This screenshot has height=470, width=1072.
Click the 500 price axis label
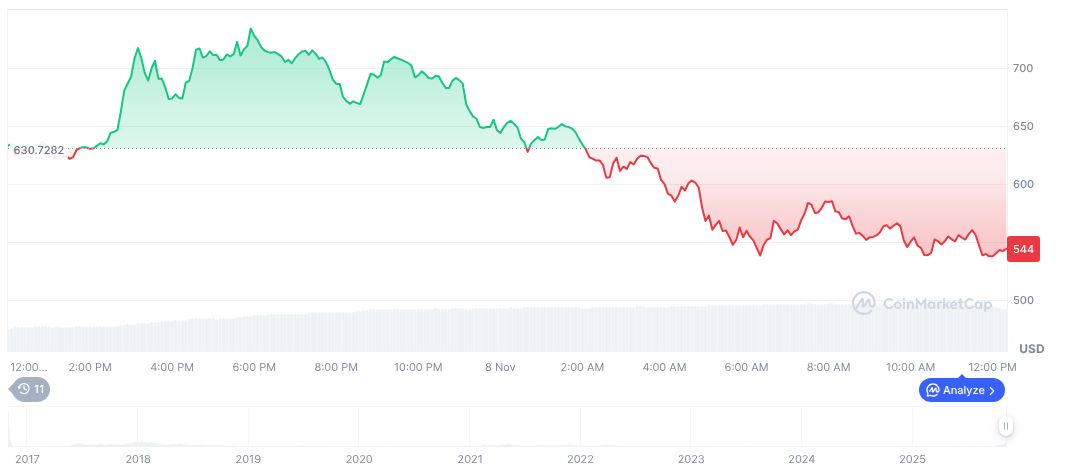click(1022, 300)
